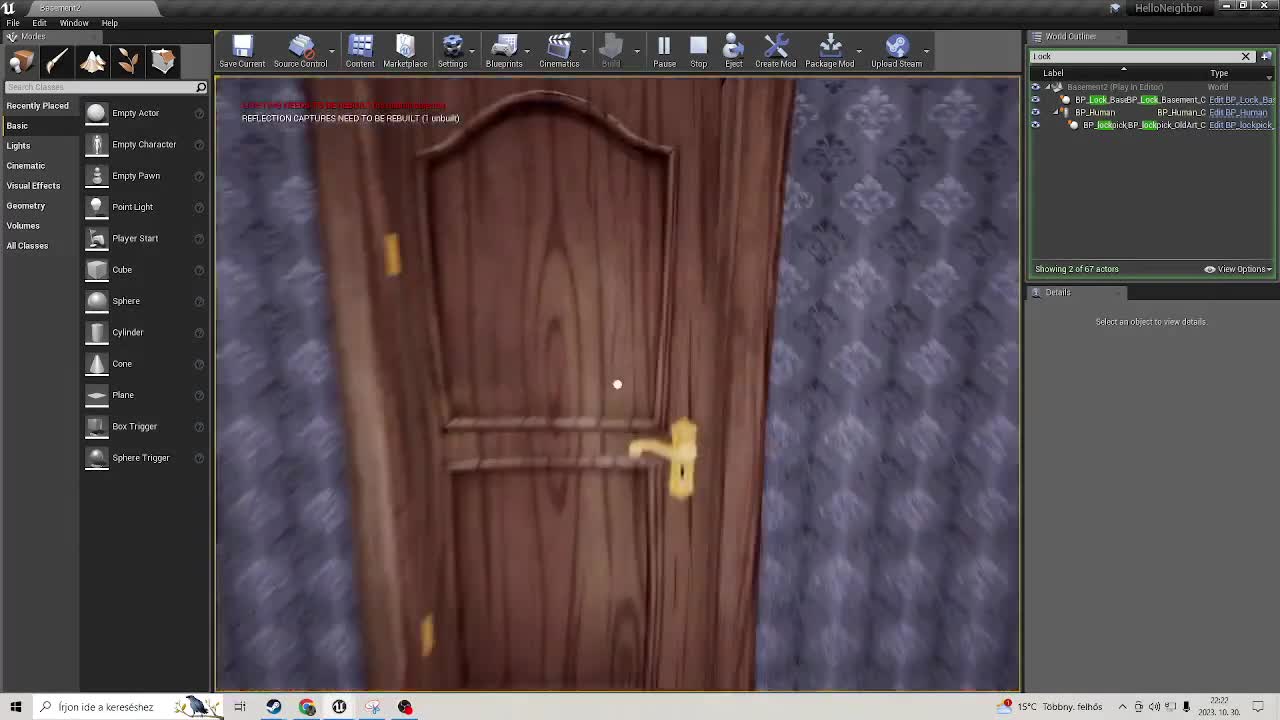Open the View Options dropdown
This screenshot has width=1280, height=720.
(x=1238, y=269)
